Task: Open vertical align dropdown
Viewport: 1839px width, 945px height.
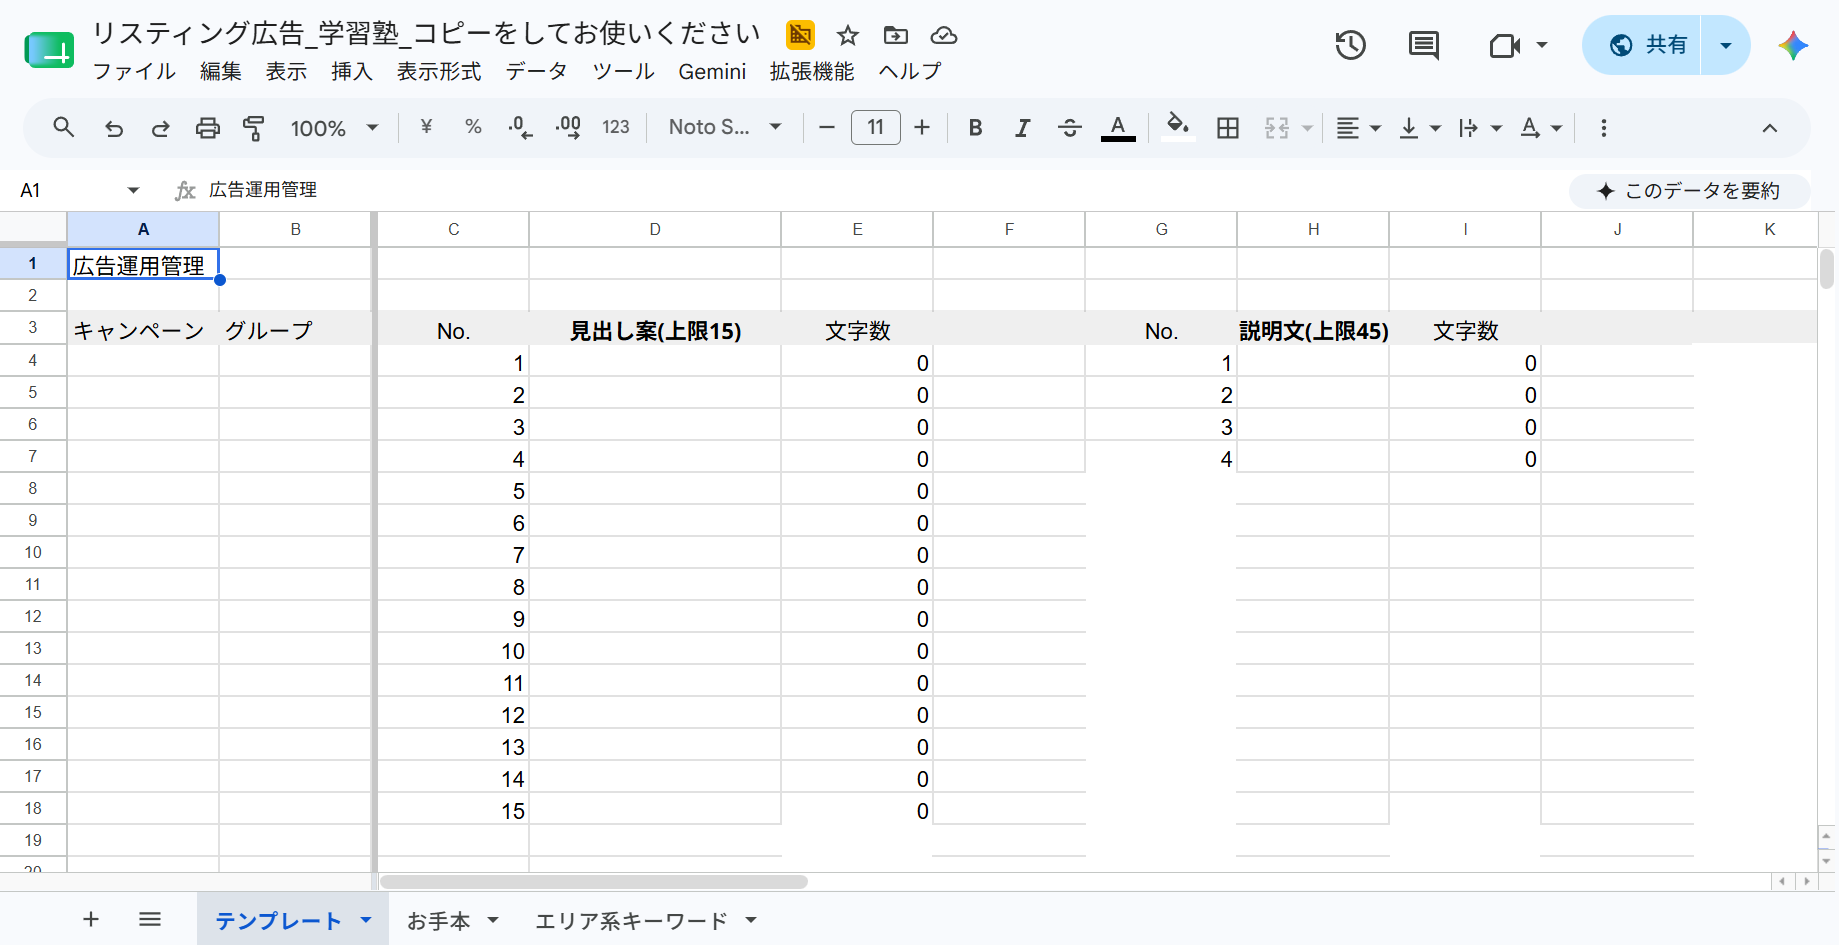Action: click(1419, 127)
